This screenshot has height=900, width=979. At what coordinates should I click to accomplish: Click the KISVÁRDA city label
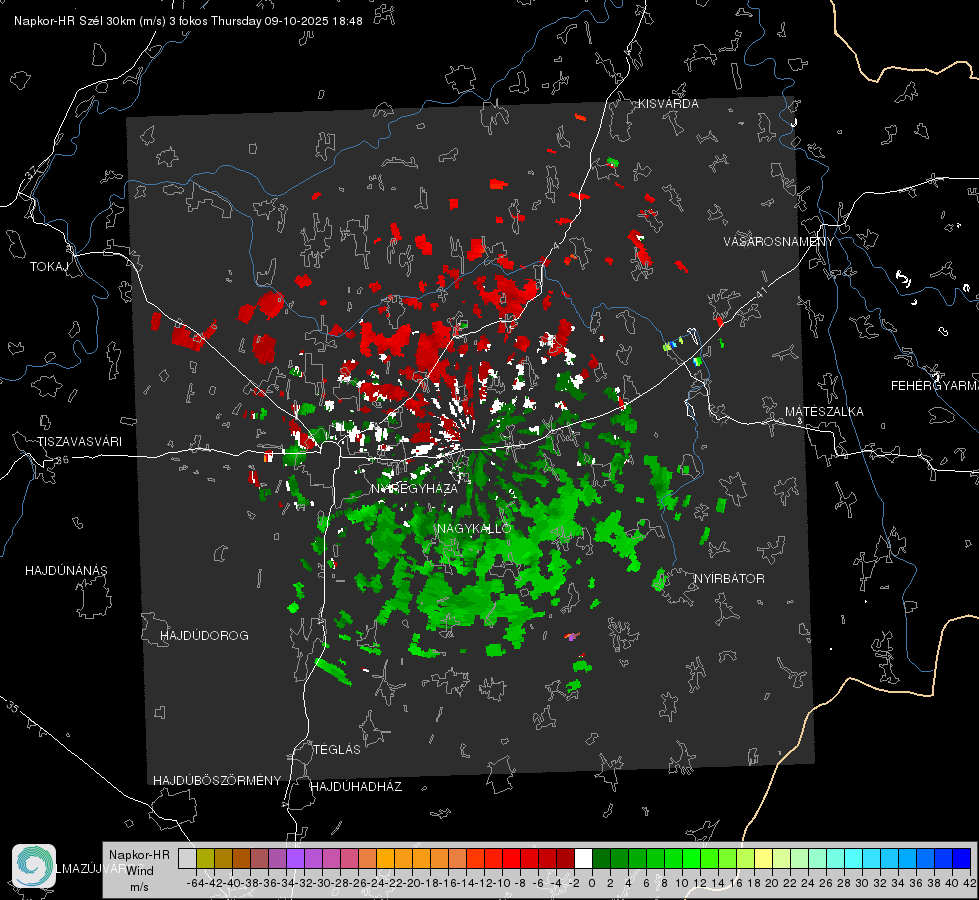668,104
